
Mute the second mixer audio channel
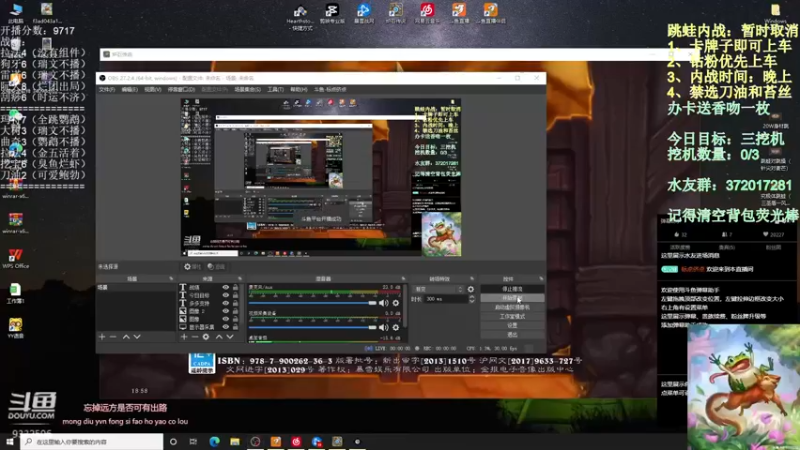(384, 328)
